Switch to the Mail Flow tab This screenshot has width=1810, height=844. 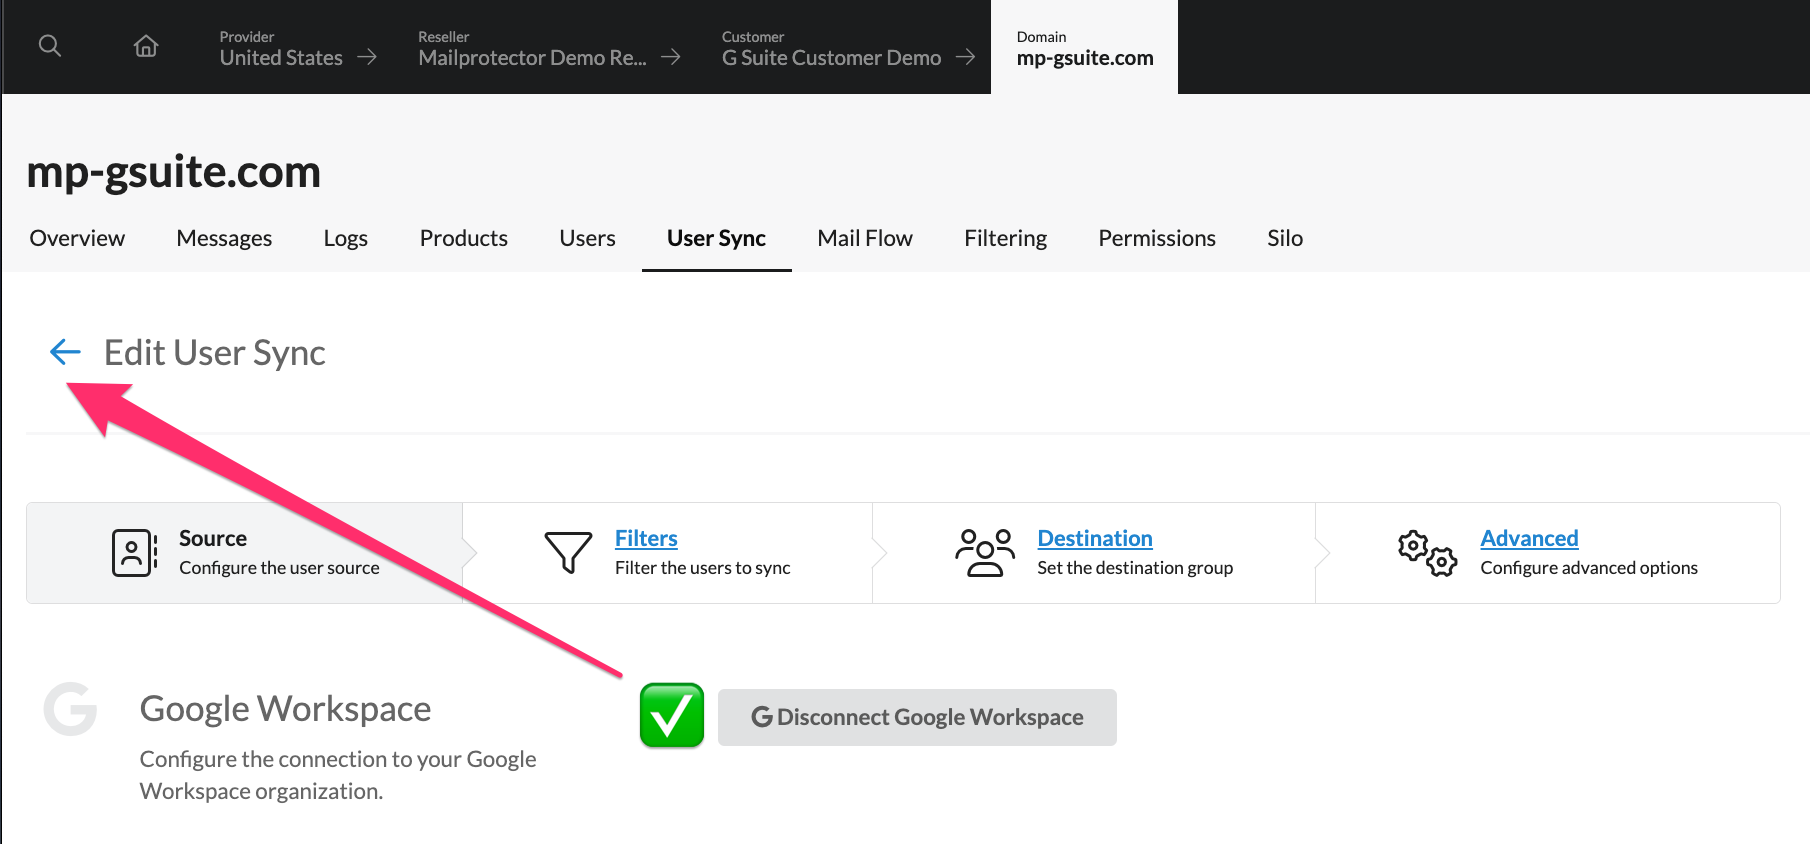pos(864,238)
